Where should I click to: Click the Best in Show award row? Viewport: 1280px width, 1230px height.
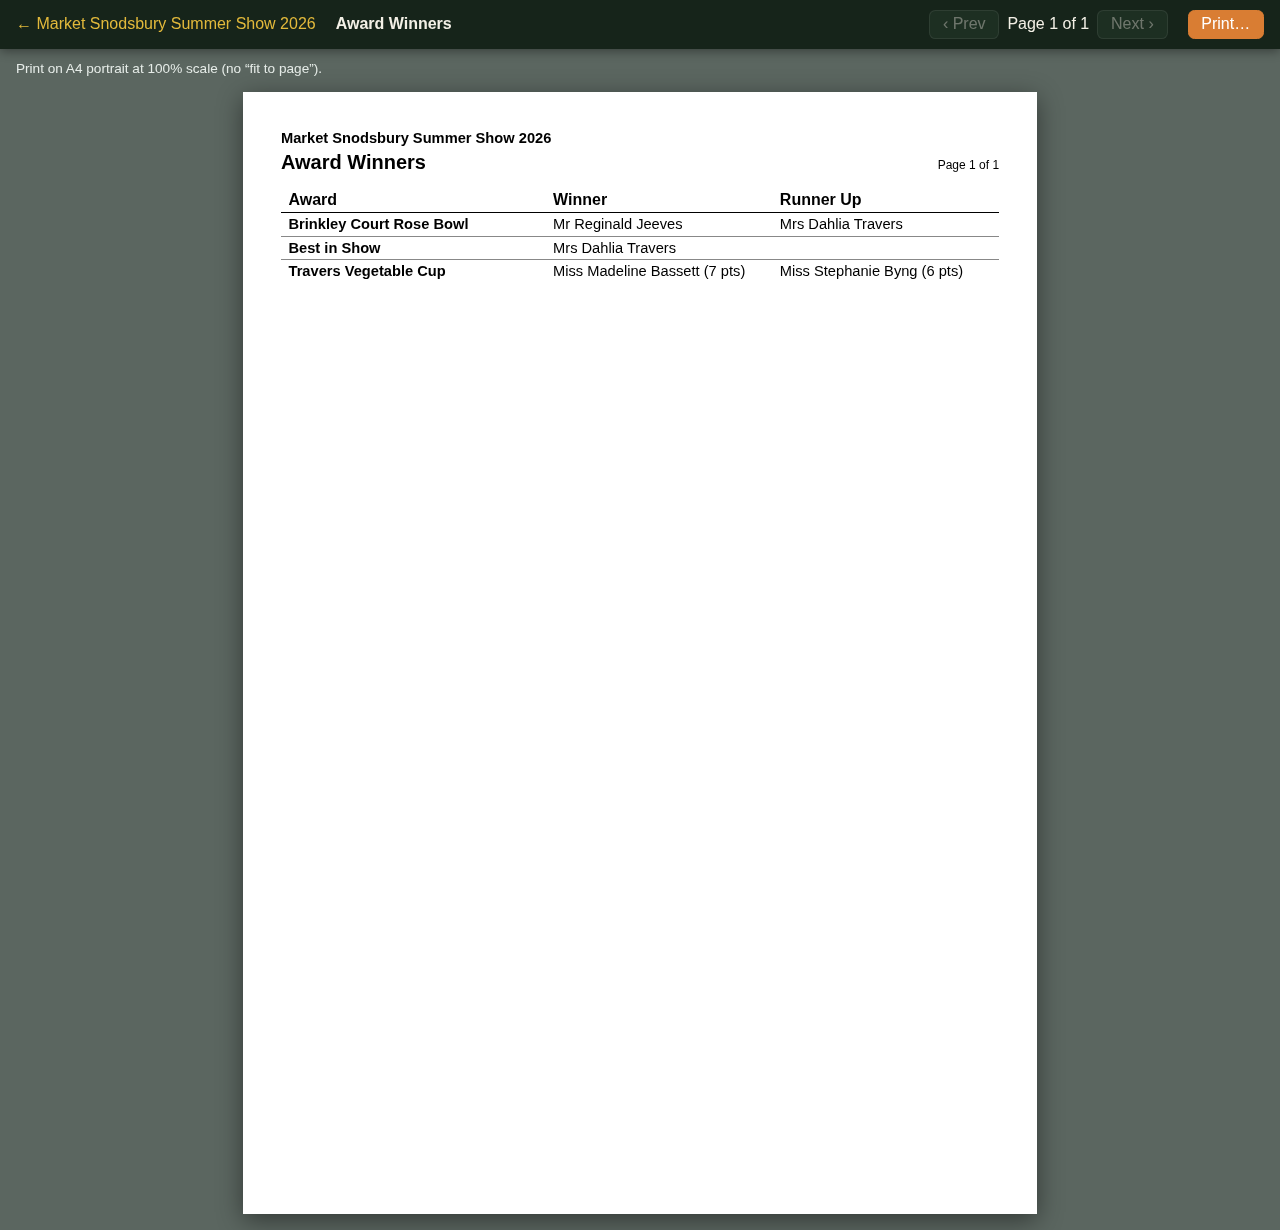640,248
